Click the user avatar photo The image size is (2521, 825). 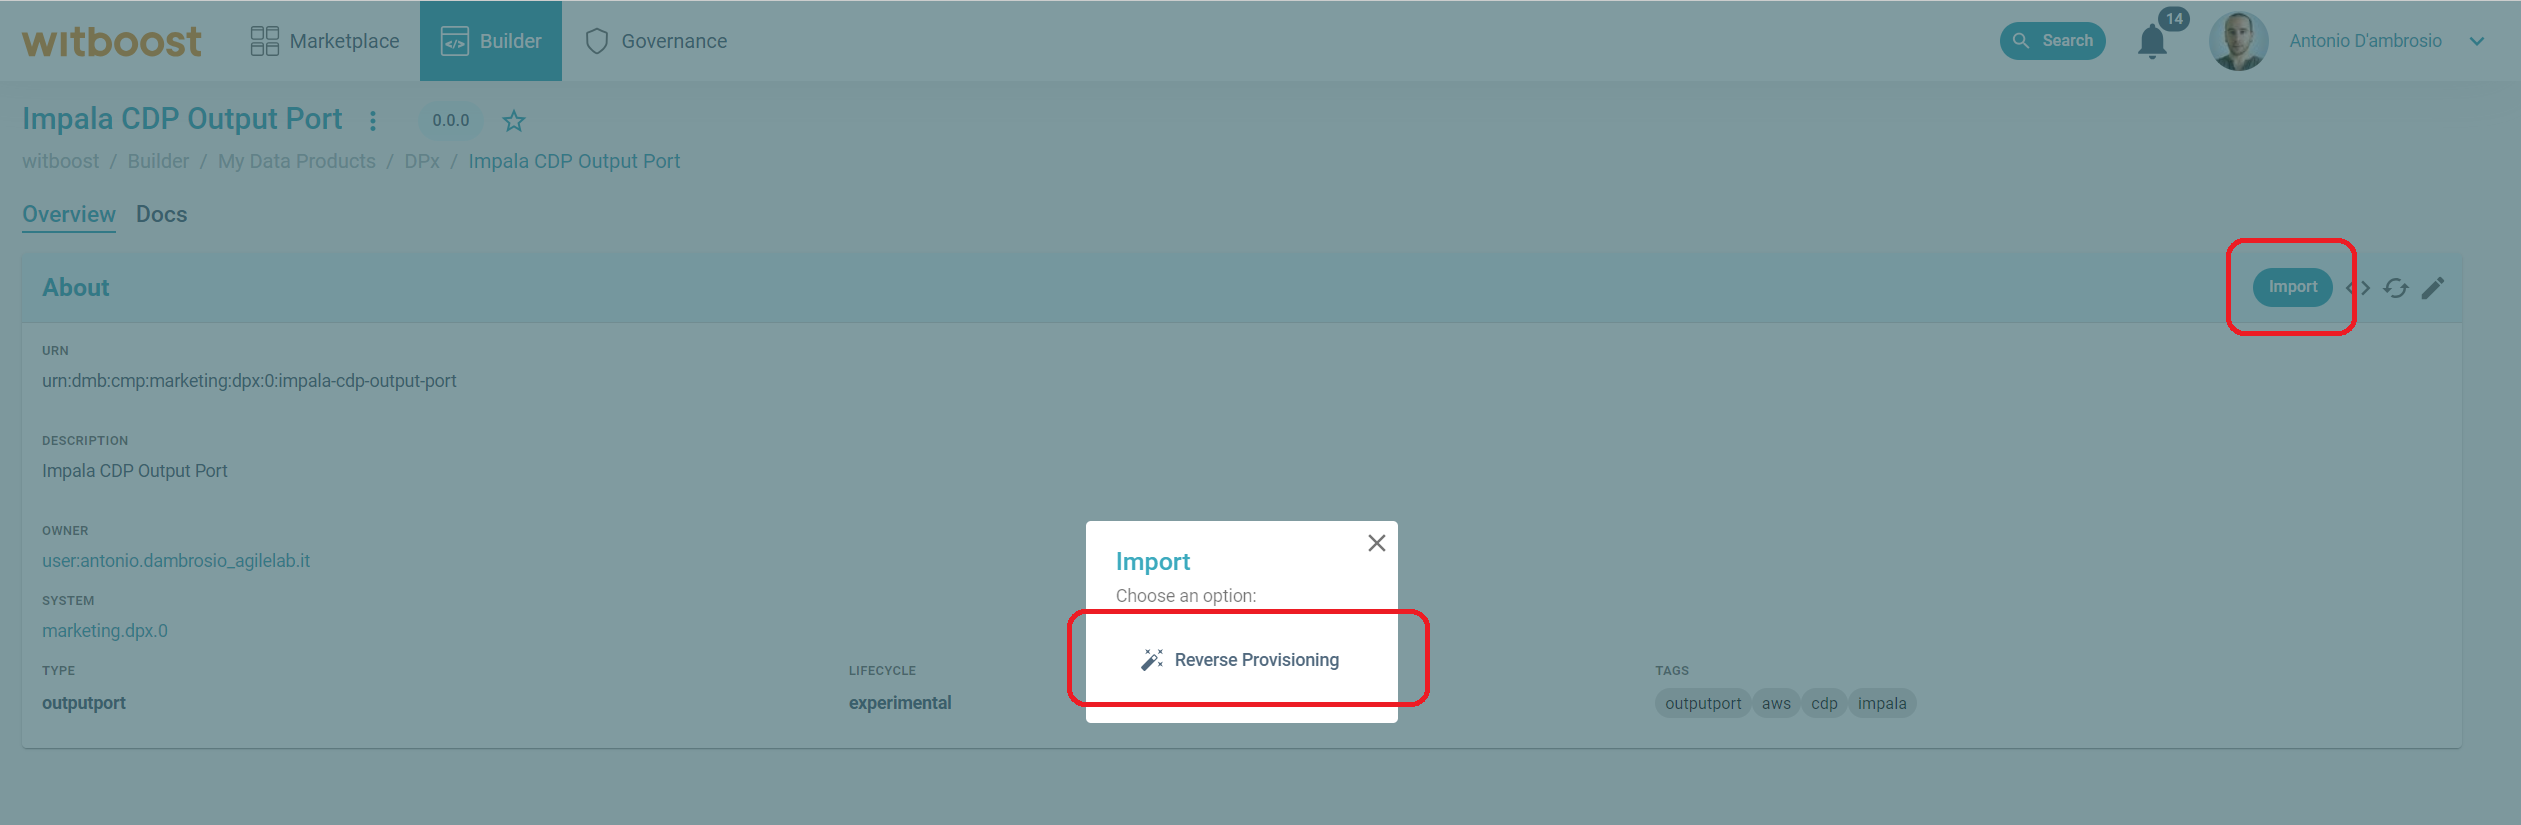pos(2238,41)
